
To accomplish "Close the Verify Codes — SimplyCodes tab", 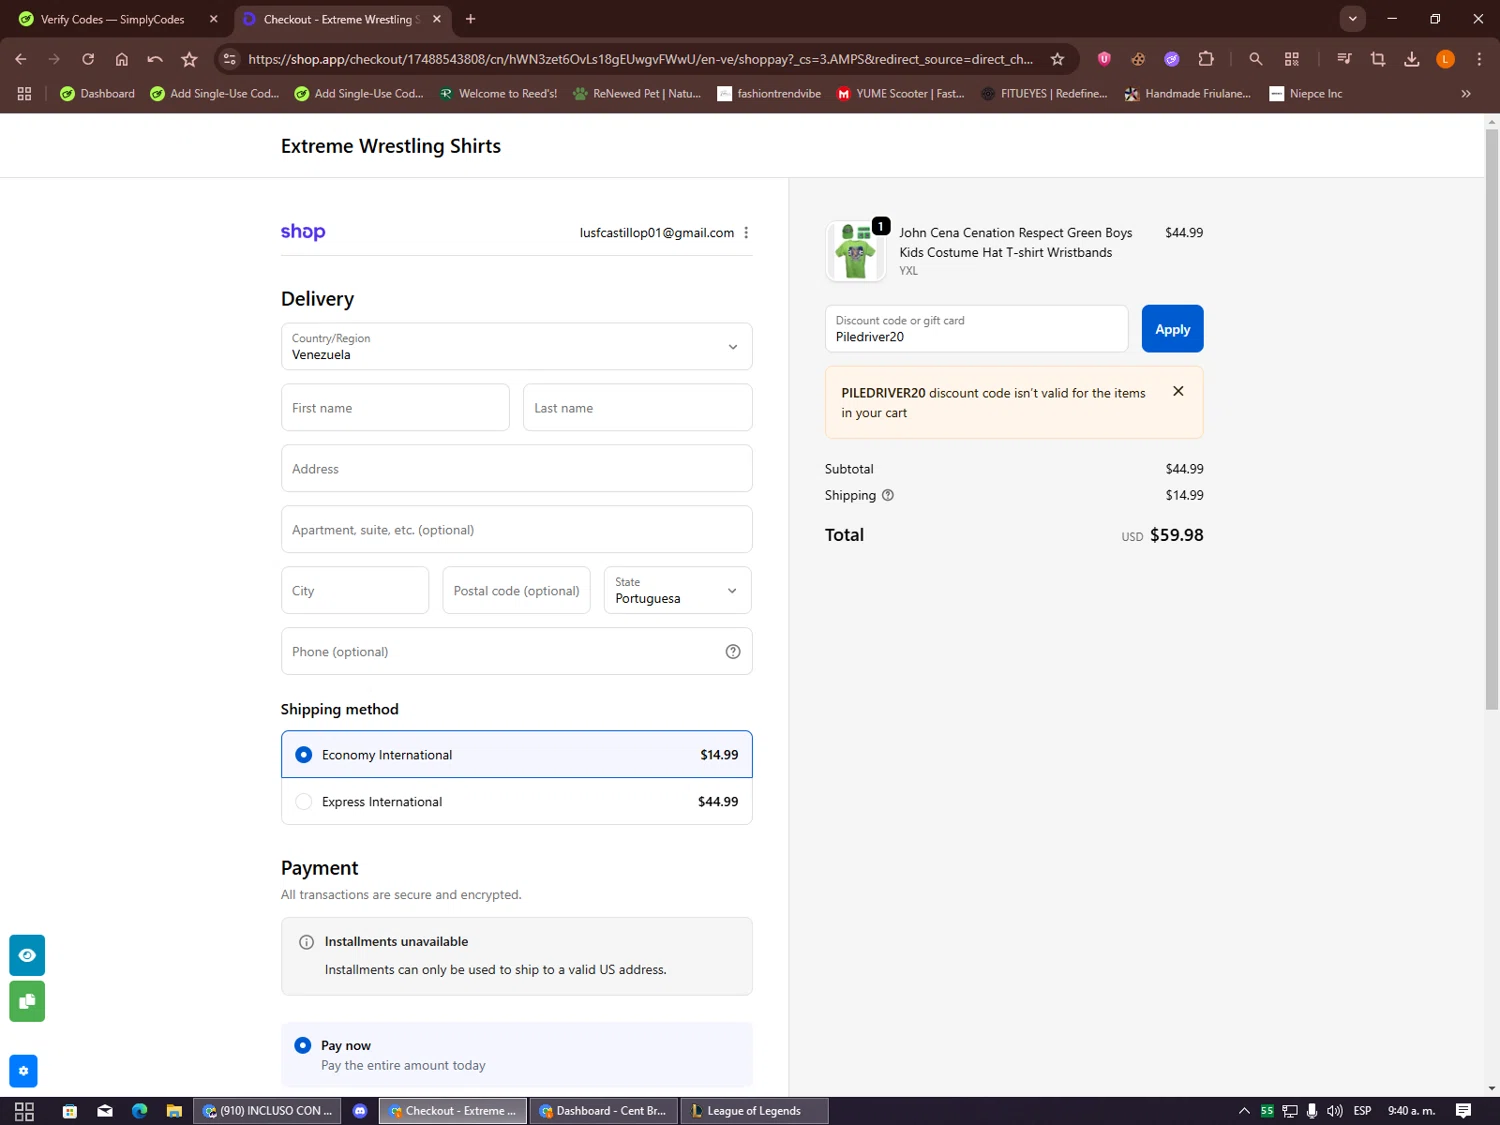I will tap(213, 19).
